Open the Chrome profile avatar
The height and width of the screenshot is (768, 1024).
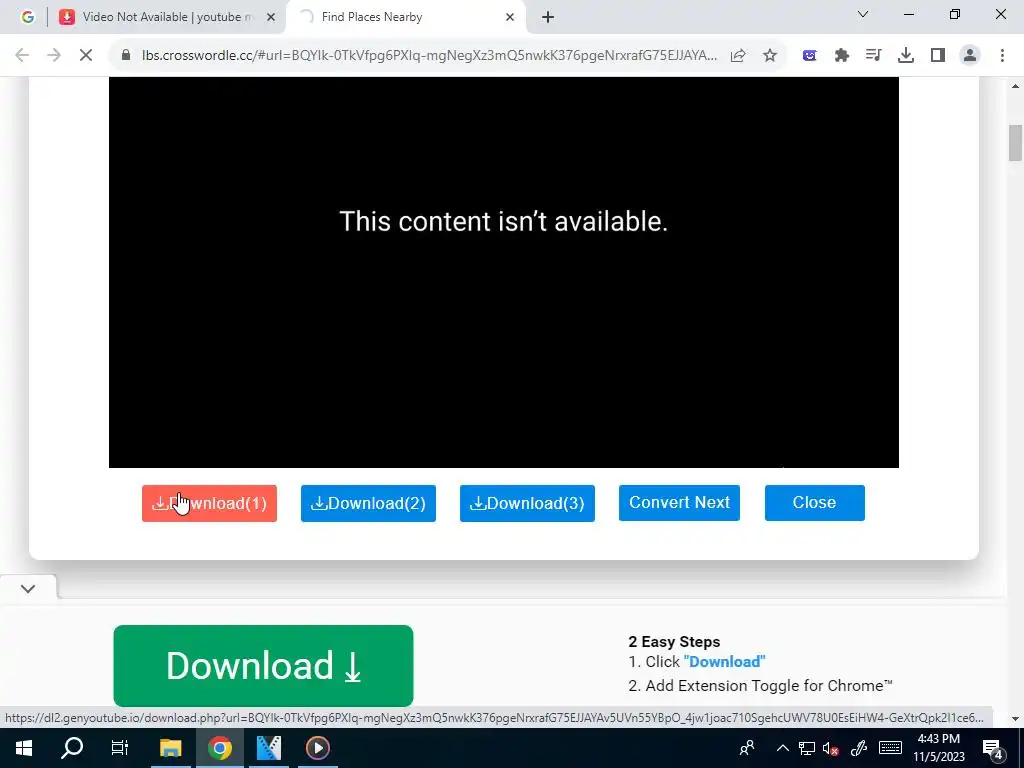click(970, 56)
